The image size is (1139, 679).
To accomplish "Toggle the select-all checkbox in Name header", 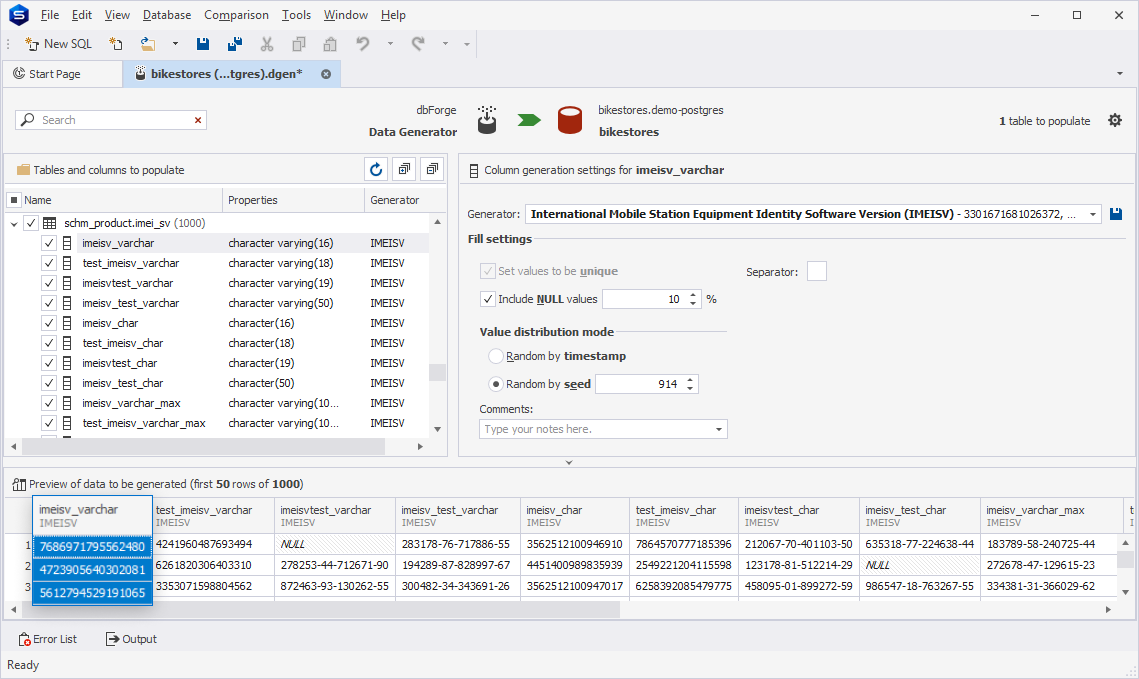I will [x=14, y=200].
